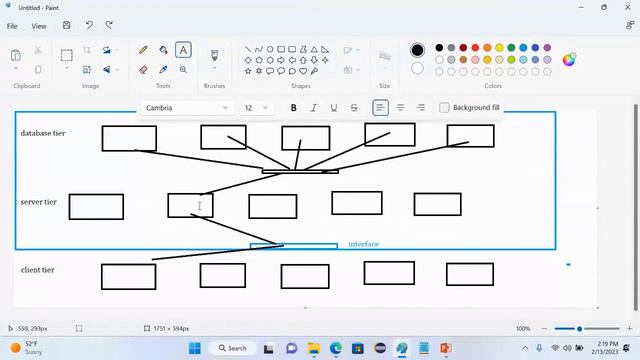Pick the Heart shape

tap(303, 71)
